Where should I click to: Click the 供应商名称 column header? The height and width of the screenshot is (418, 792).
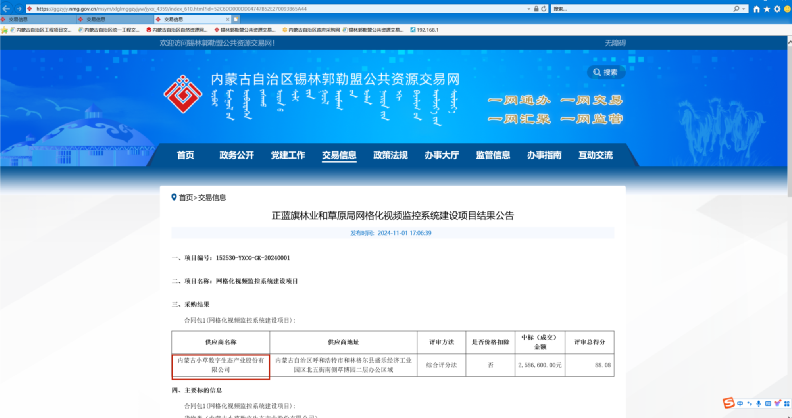pyautogui.click(x=221, y=342)
